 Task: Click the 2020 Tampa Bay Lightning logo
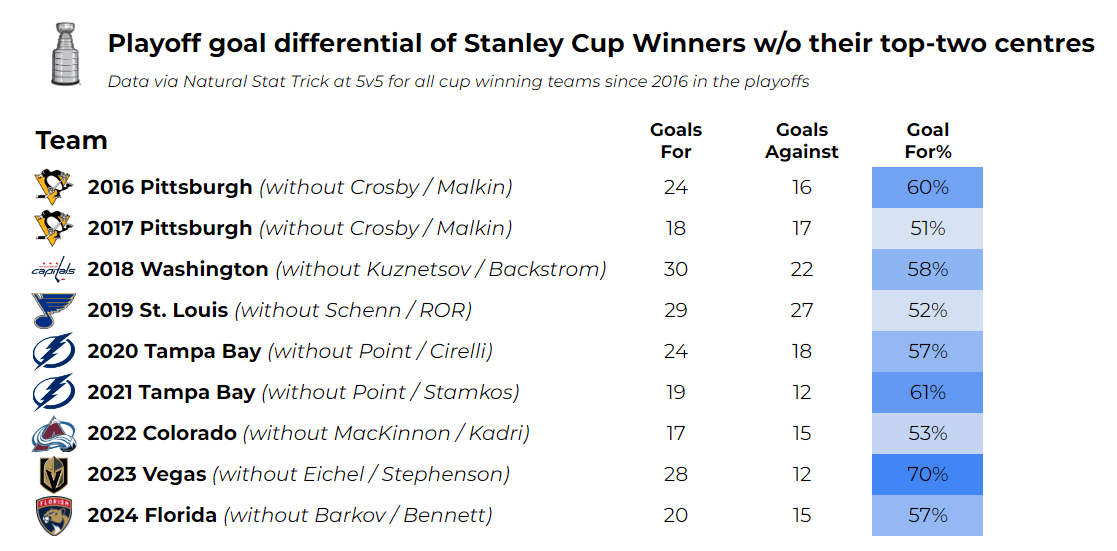(54, 352)
